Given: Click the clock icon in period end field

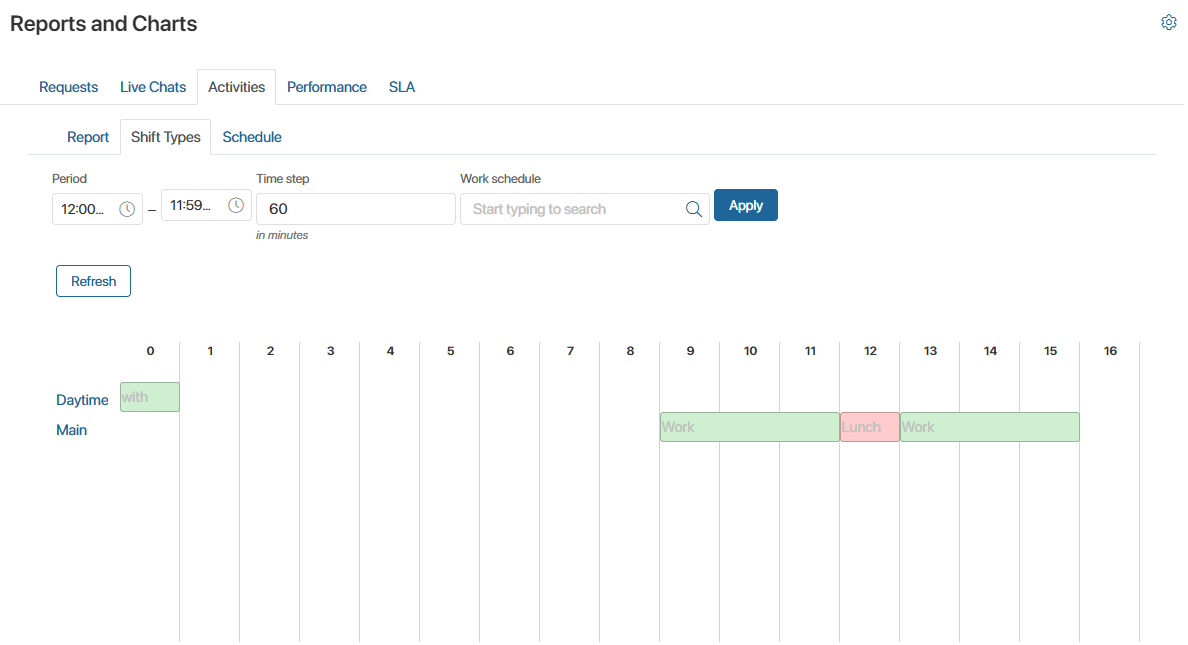Looking at the screenshot, I should pyautogui.click(x=236, y=205).
